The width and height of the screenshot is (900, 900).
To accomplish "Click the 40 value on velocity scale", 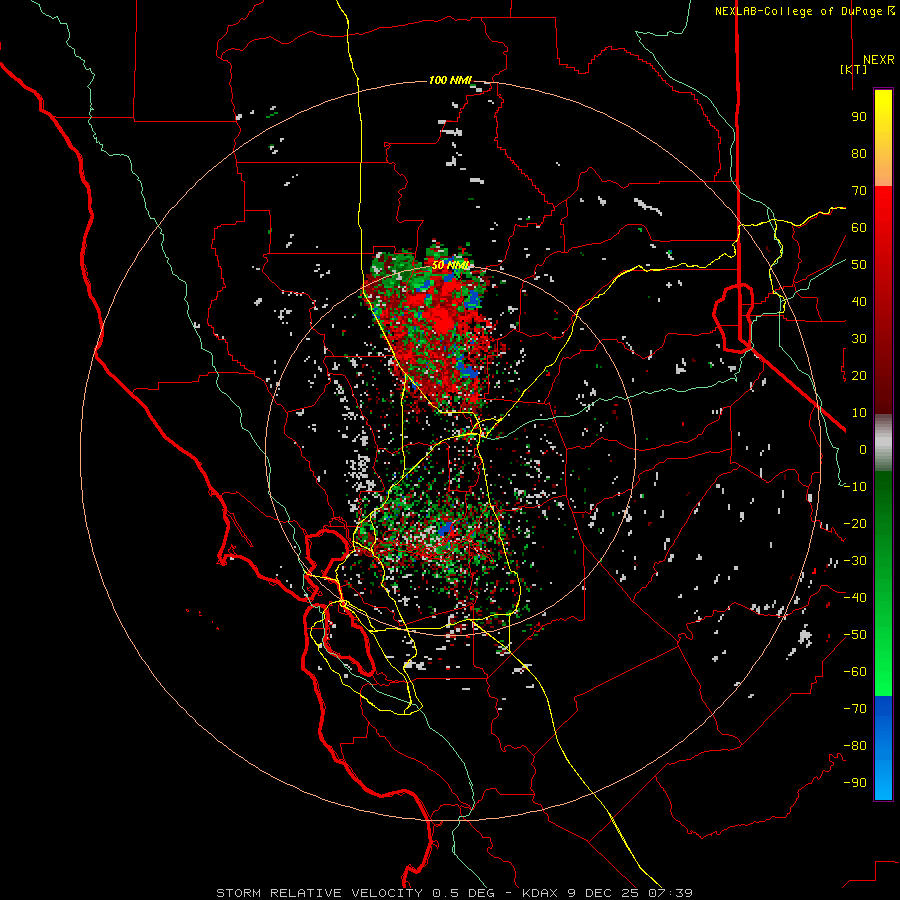I will [859, 302].
